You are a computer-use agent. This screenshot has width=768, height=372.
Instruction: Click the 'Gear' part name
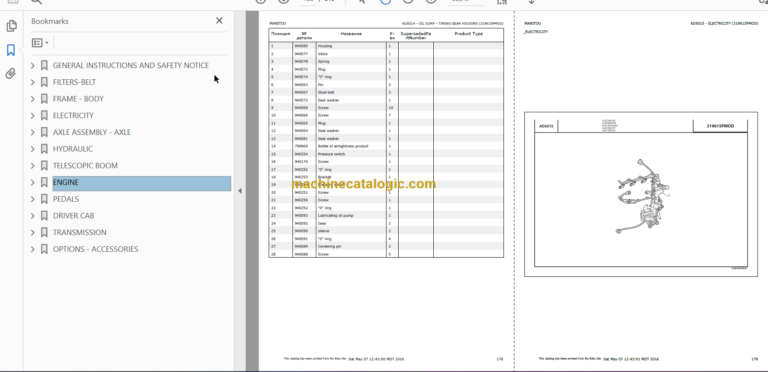tap(322, 223)
